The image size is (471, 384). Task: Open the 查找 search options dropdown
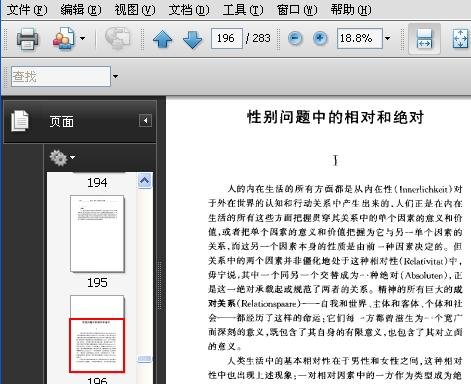click(115, 77)
